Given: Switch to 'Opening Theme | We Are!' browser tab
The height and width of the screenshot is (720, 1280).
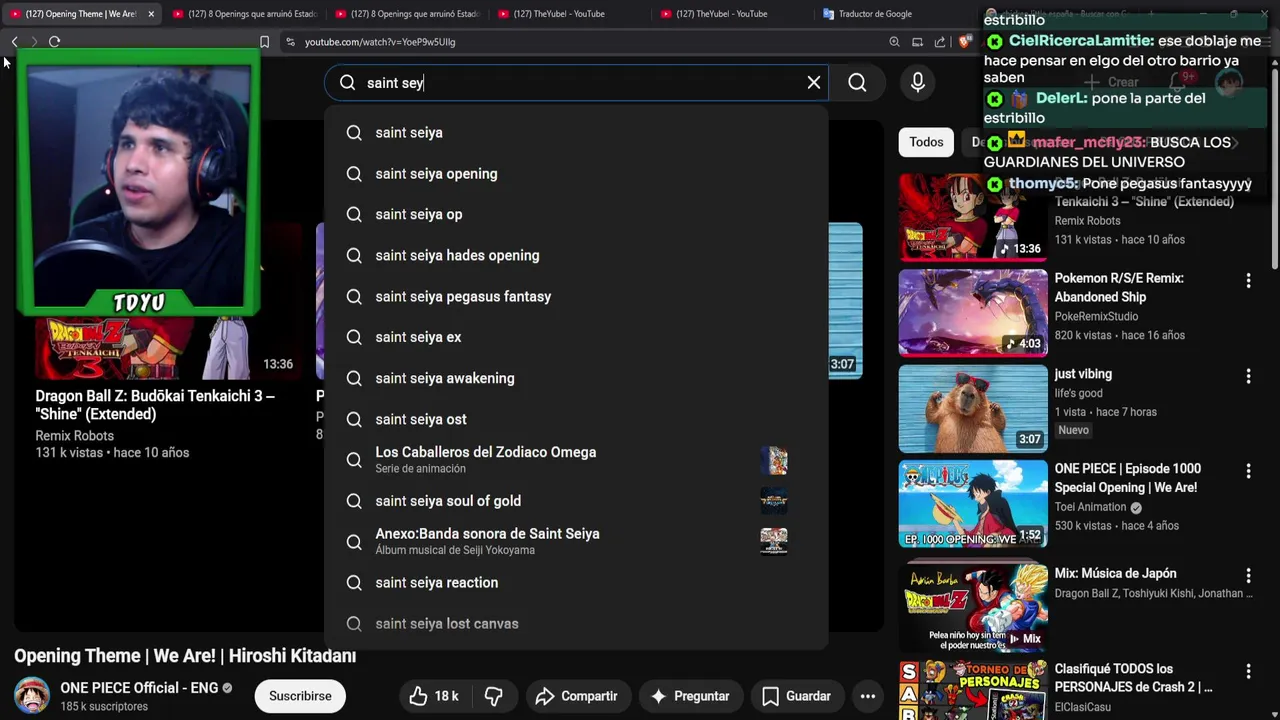Looking at the screenshot, I should 80,14.
